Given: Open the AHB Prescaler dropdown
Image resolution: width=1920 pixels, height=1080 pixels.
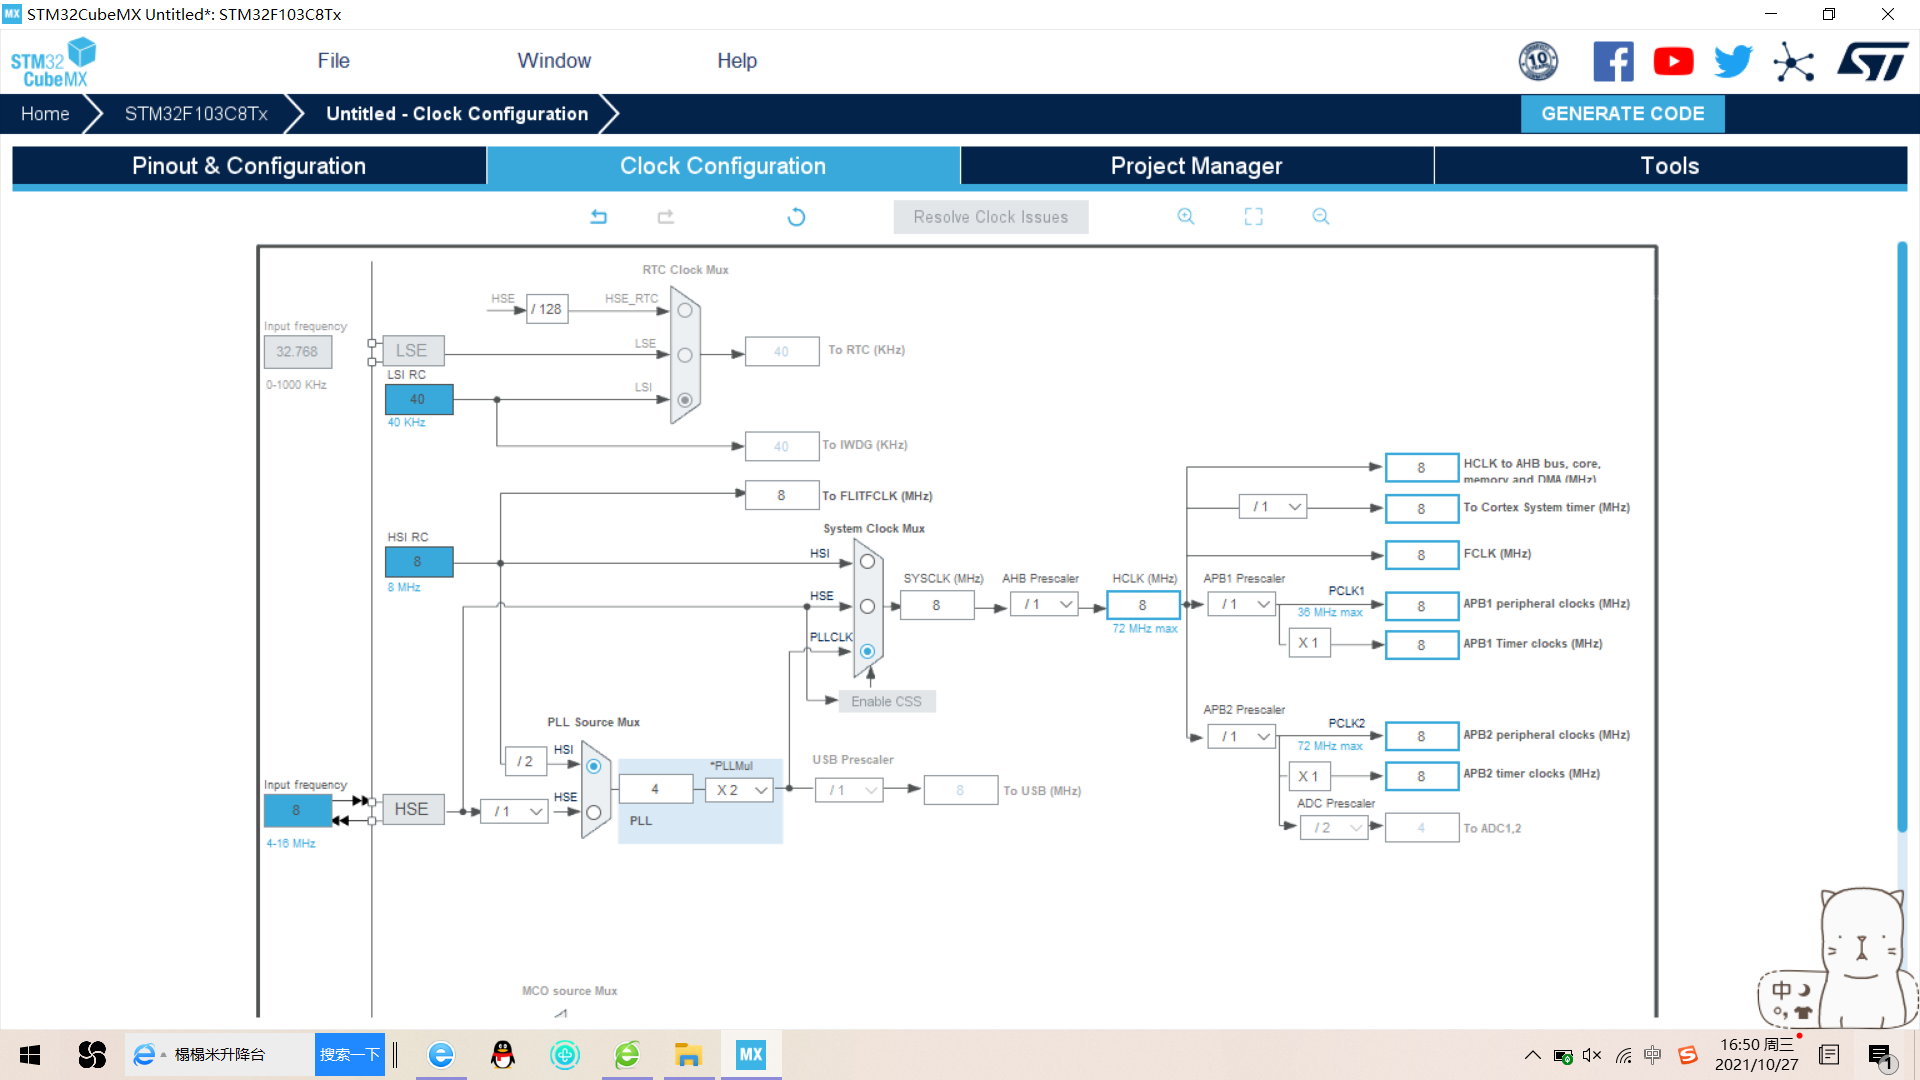Looking at the screenshot, I should [1044, 604].
